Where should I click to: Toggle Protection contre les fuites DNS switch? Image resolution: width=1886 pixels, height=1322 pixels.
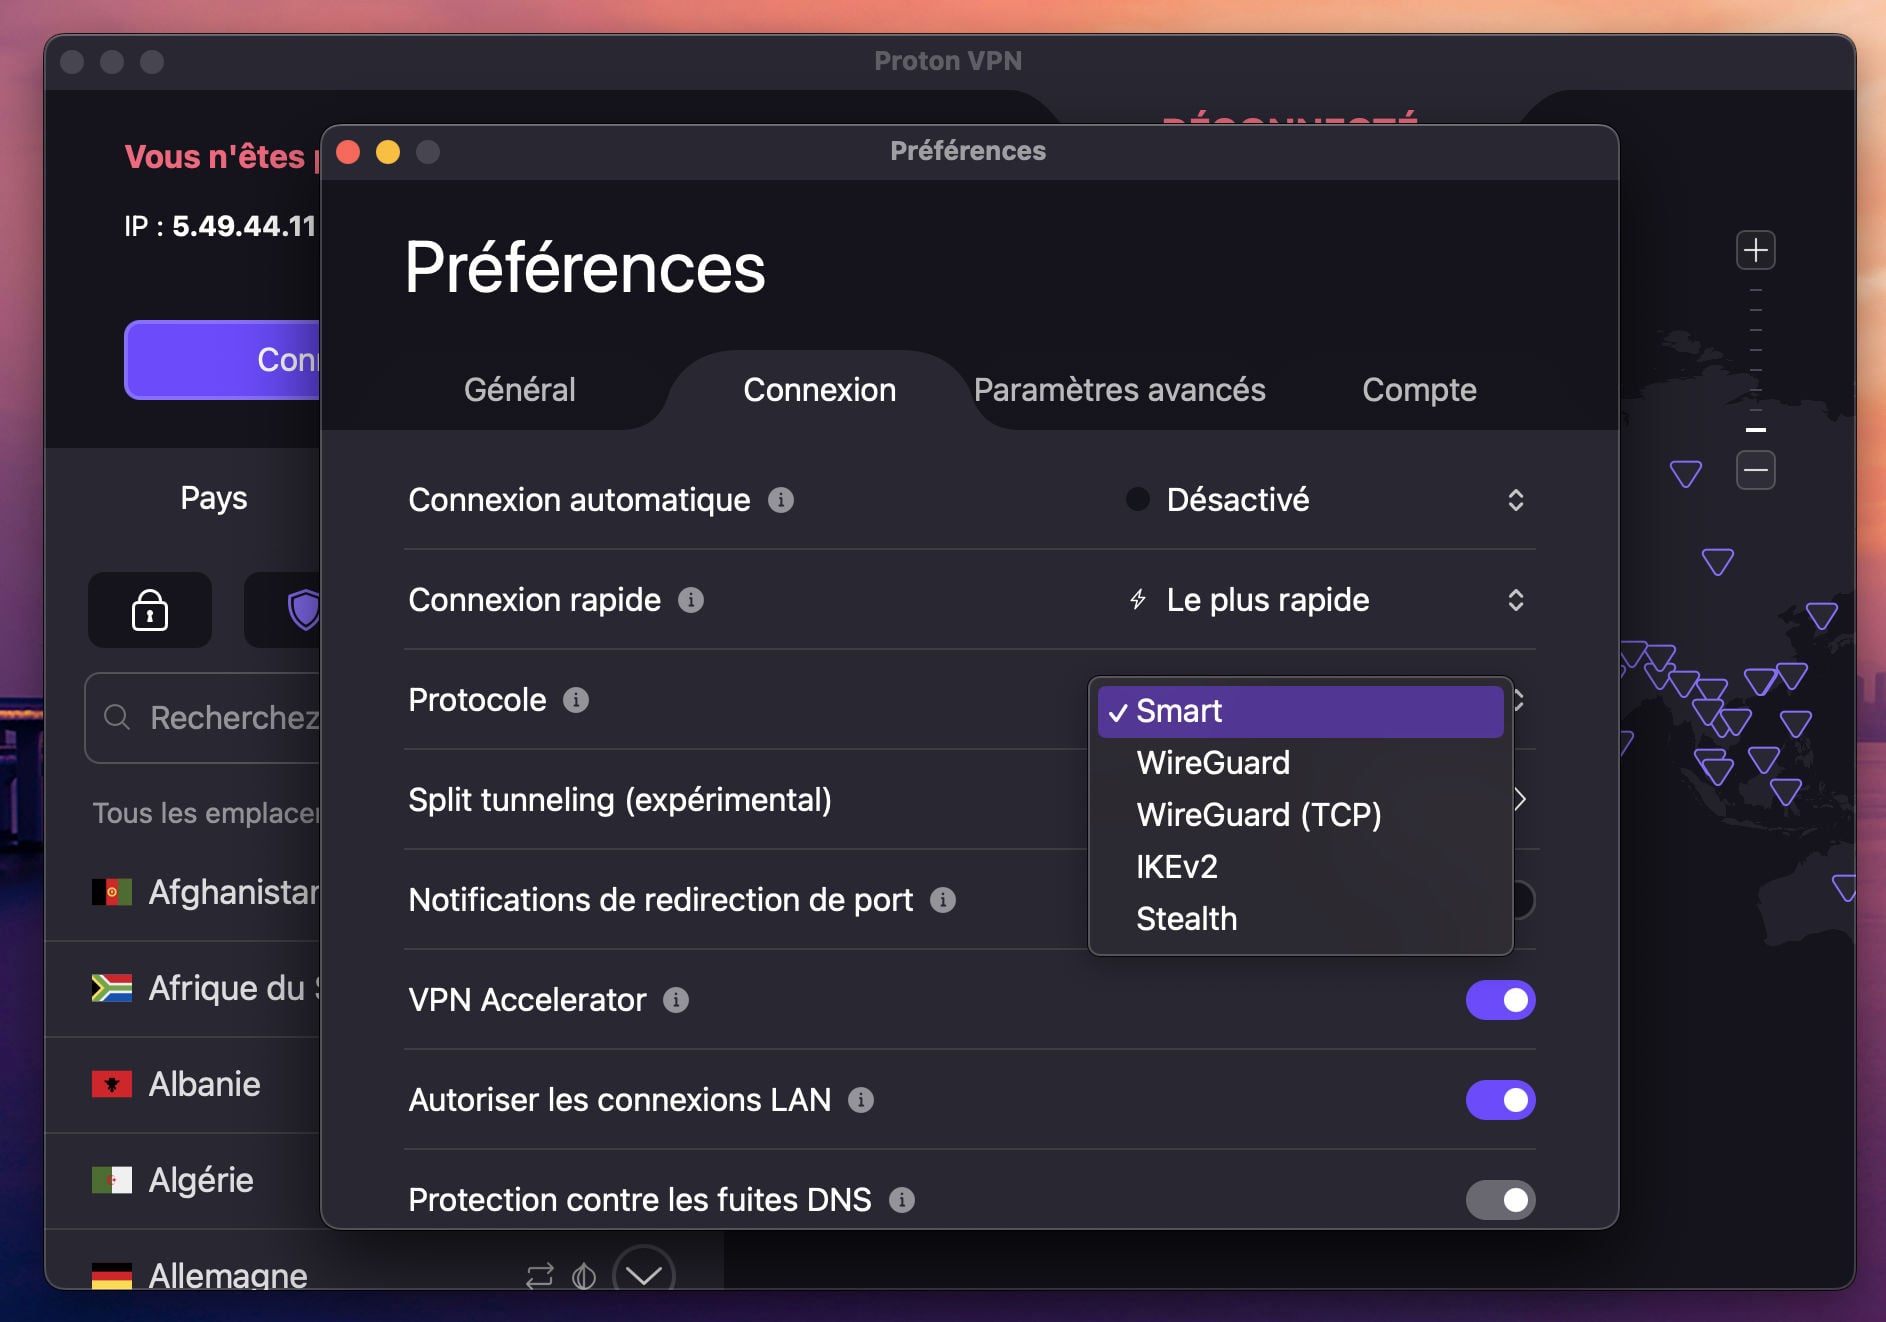coord(1501,1200)
